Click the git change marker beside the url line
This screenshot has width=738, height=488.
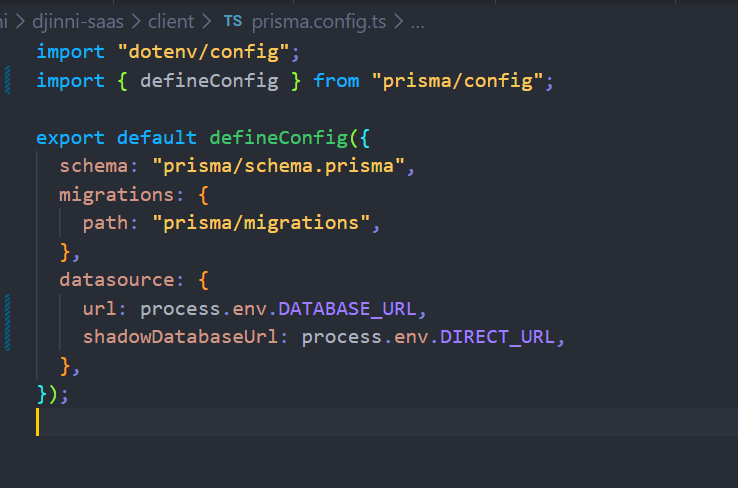[x=7, y=308]
